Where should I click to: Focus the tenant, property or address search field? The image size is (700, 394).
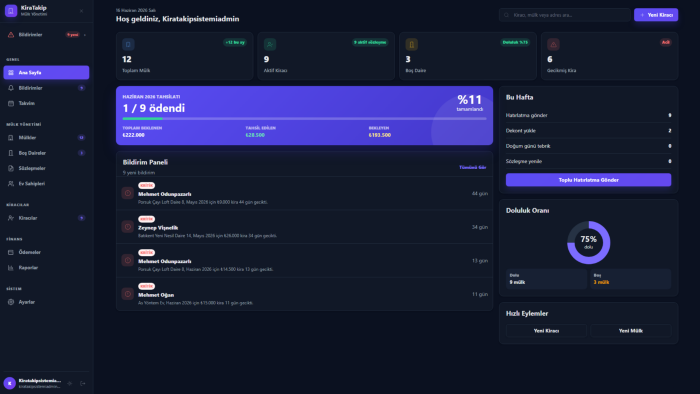tap(565, 15)
